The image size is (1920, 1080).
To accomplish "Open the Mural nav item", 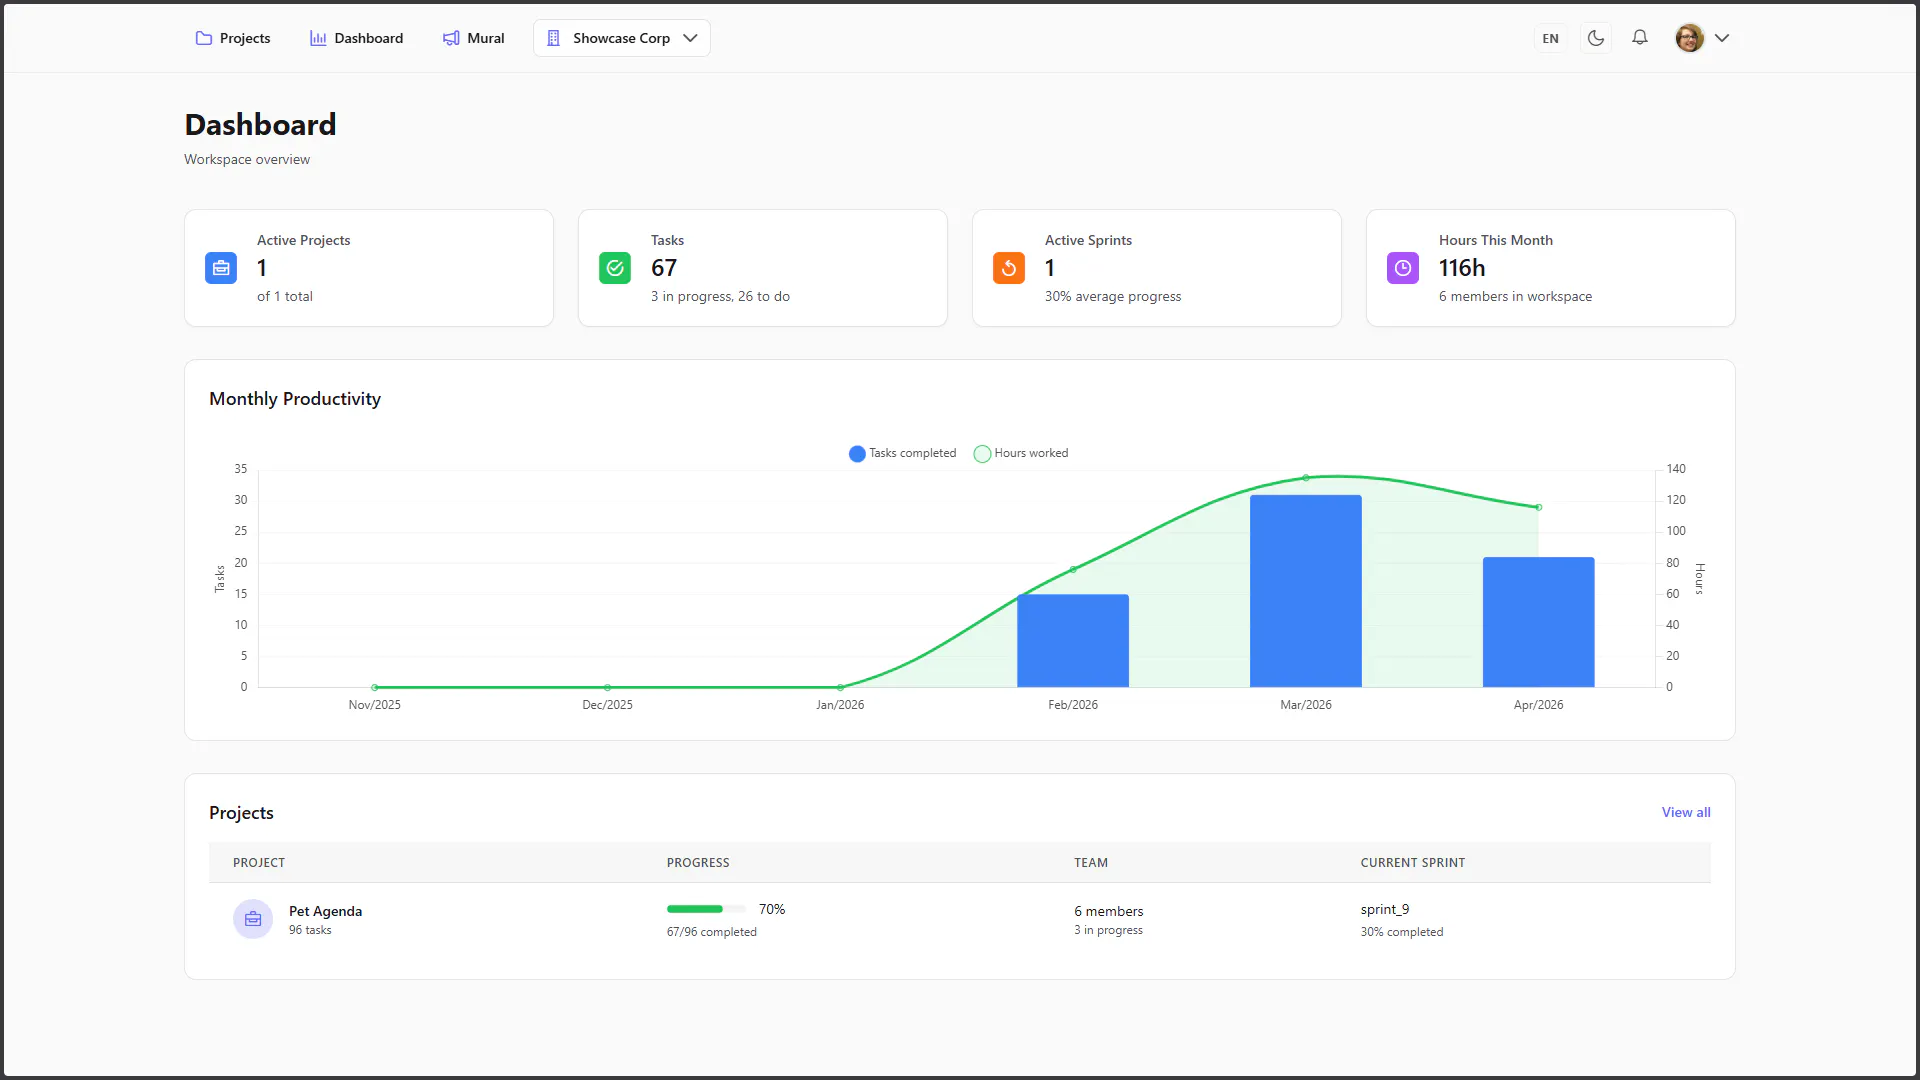I will 473,38.
